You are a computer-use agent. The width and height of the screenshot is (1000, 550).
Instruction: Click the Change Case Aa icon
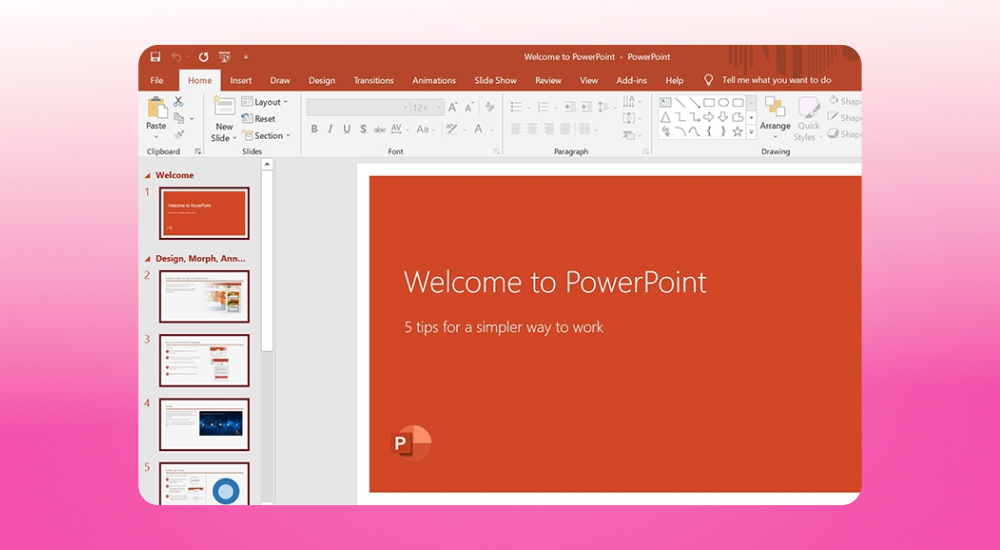422,129
